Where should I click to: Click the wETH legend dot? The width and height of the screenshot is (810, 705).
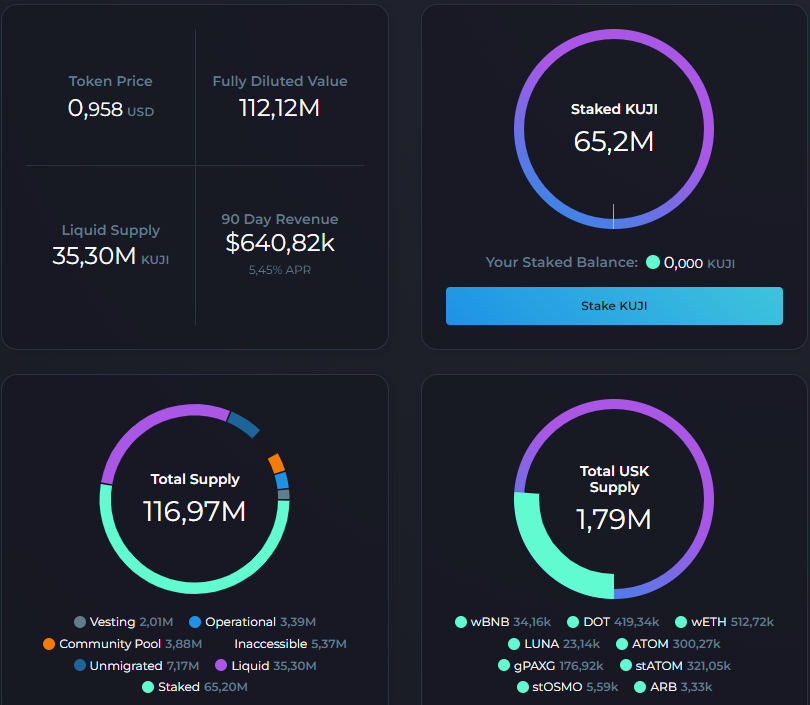click(681, 622)
